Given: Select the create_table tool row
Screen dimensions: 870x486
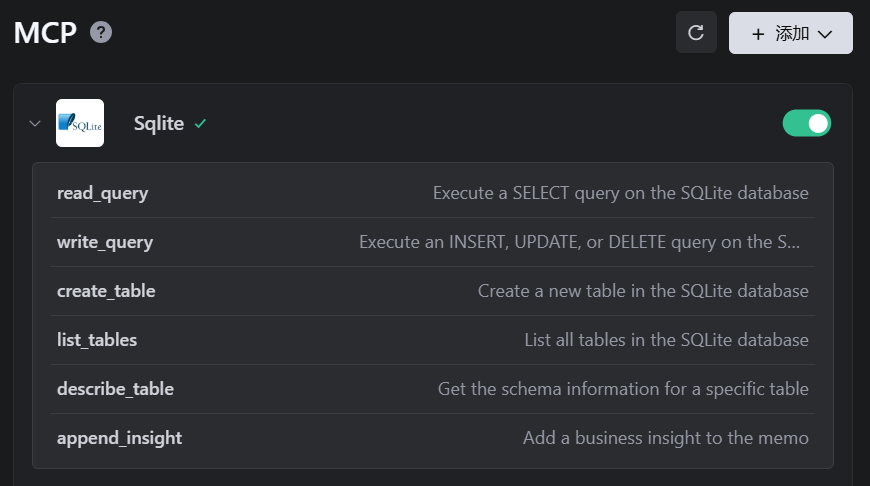Looking at the screenshot, I should pyautogui.click(x=433, y=291).
